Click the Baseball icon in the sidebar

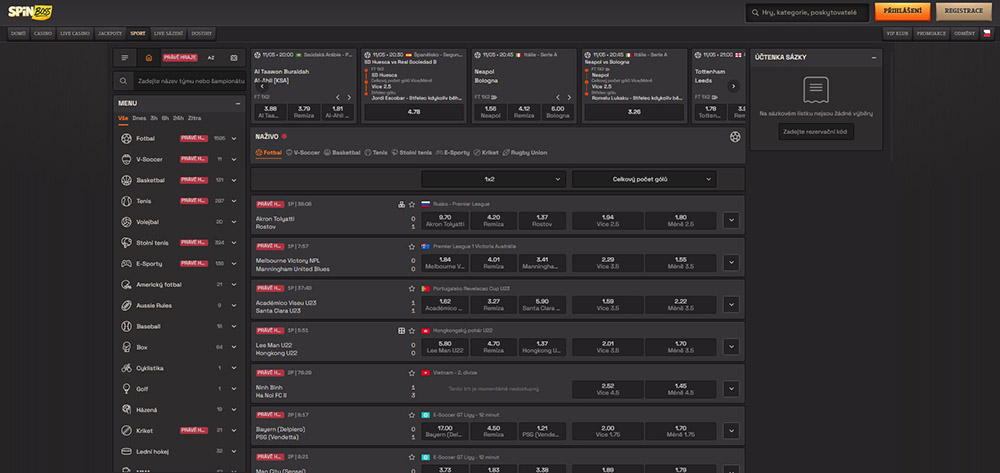point(126,326)
